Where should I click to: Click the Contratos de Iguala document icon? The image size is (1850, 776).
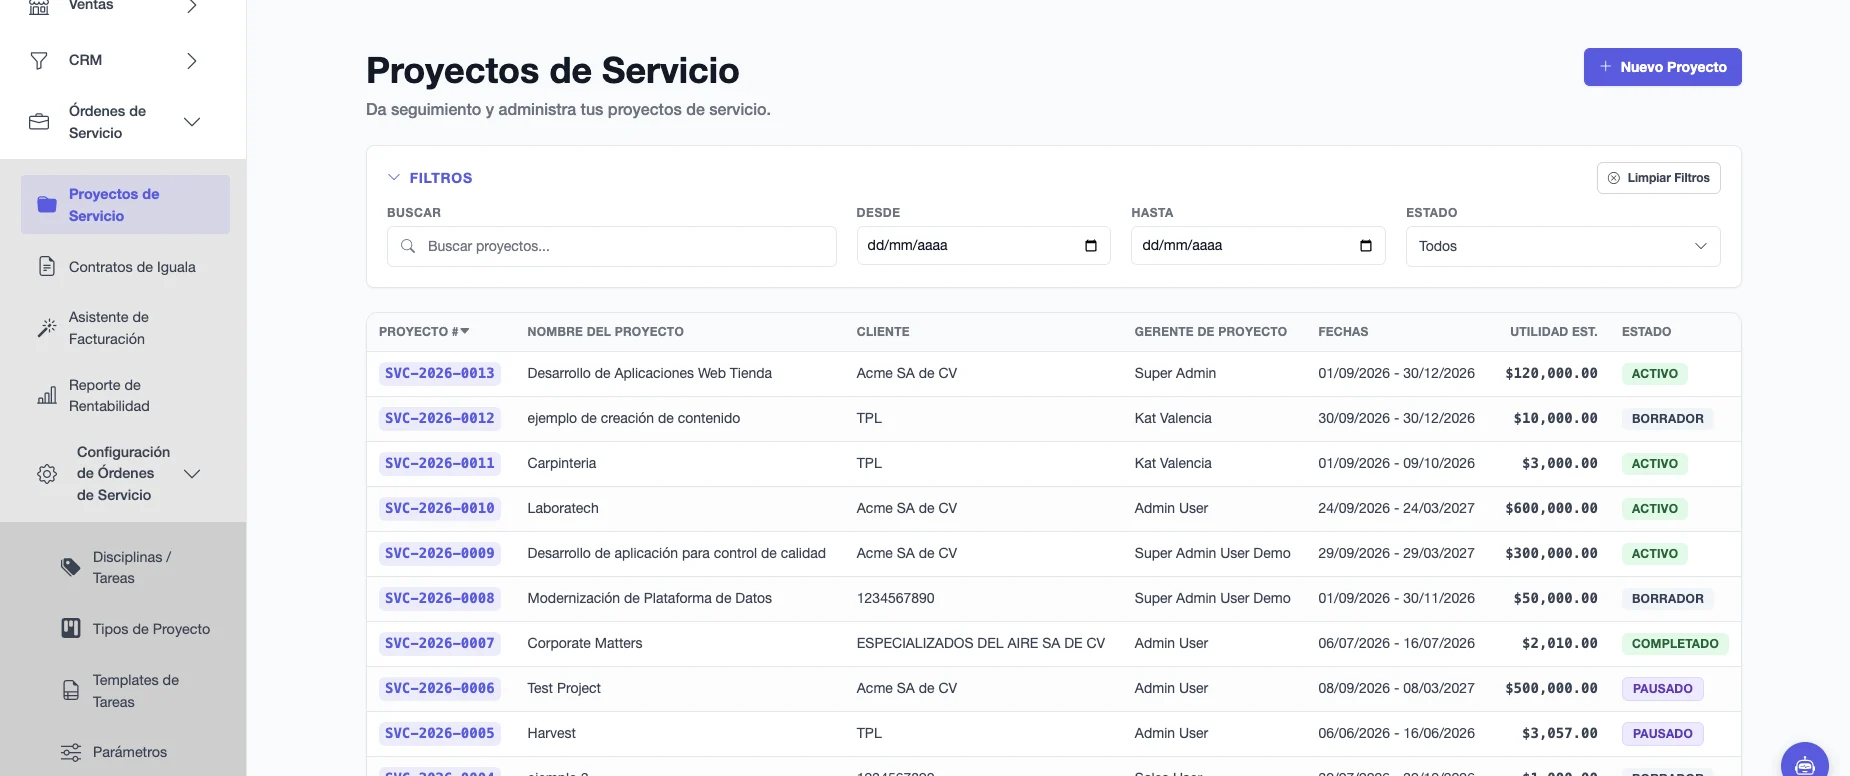(x=47, y=267)
